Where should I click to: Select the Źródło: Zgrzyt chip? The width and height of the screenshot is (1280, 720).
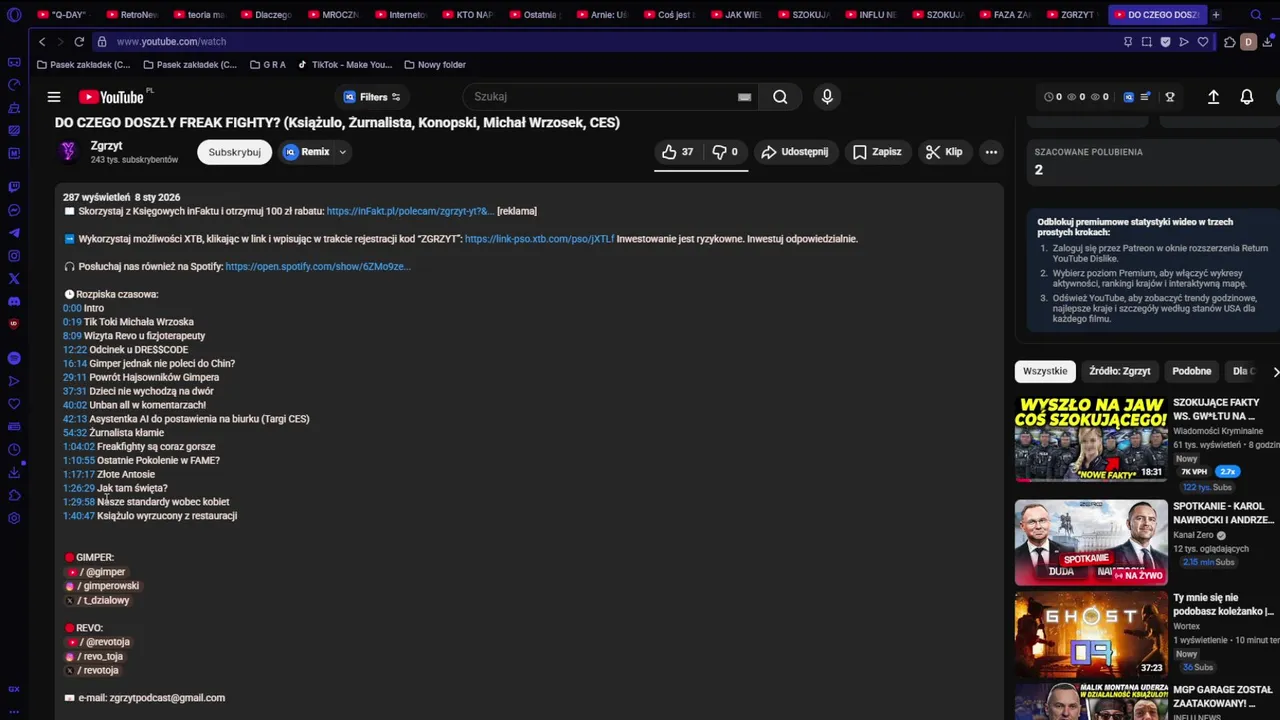[x=1120, y=371]
